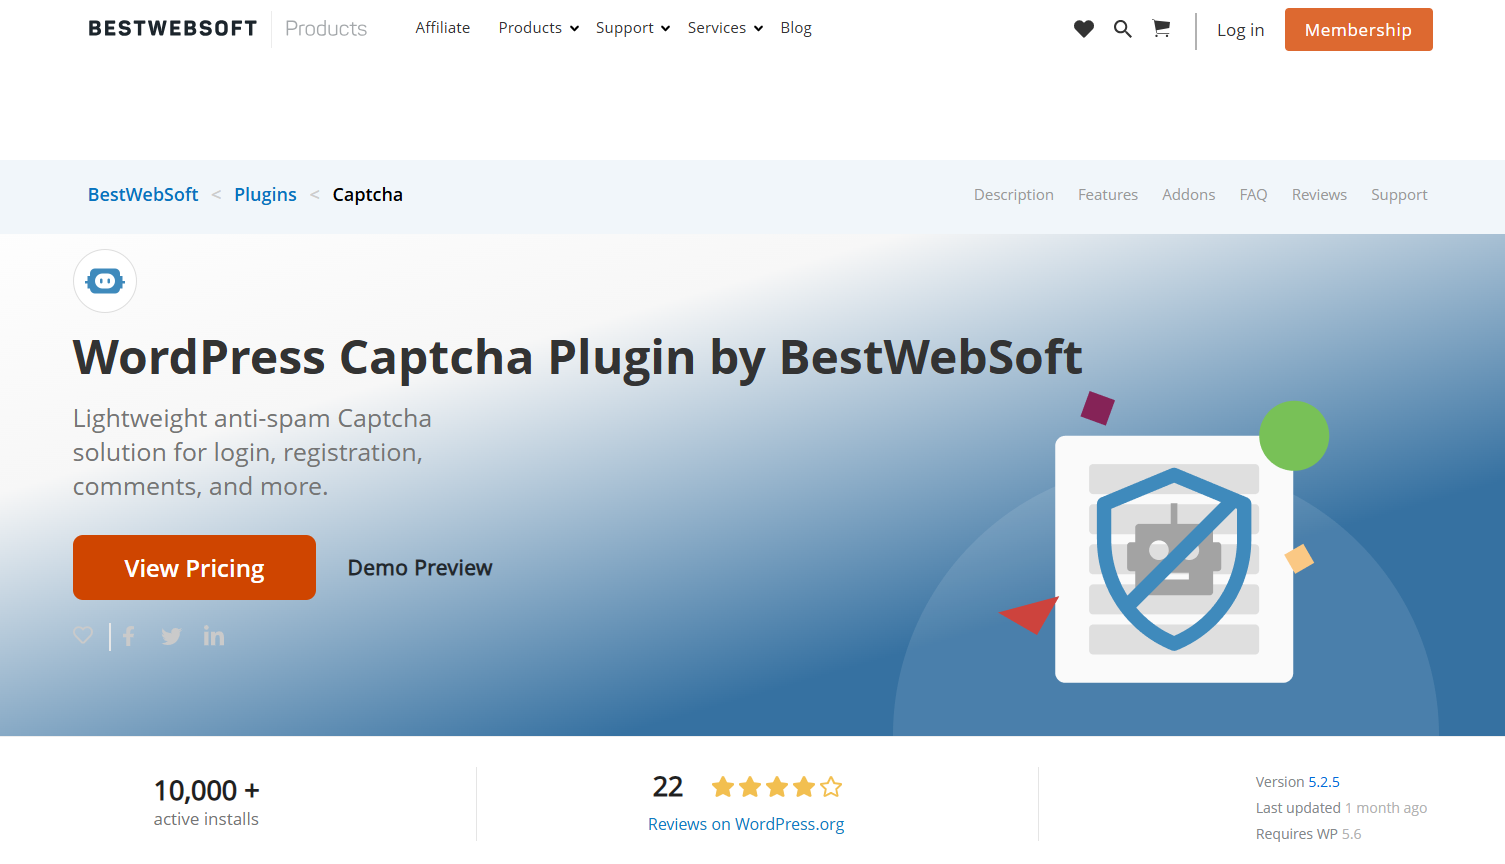Go to Plugins breadcrumb link
The width and height of the screenshot is (1505, 864).
265,195
